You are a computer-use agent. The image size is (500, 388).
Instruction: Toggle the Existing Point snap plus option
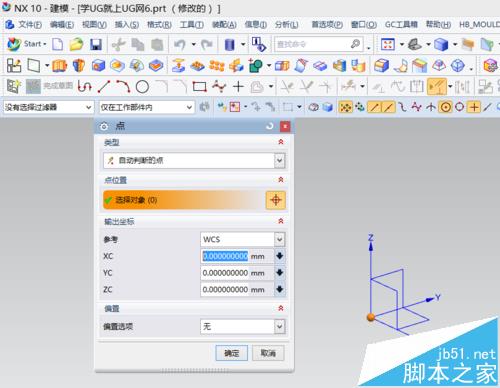474,107
